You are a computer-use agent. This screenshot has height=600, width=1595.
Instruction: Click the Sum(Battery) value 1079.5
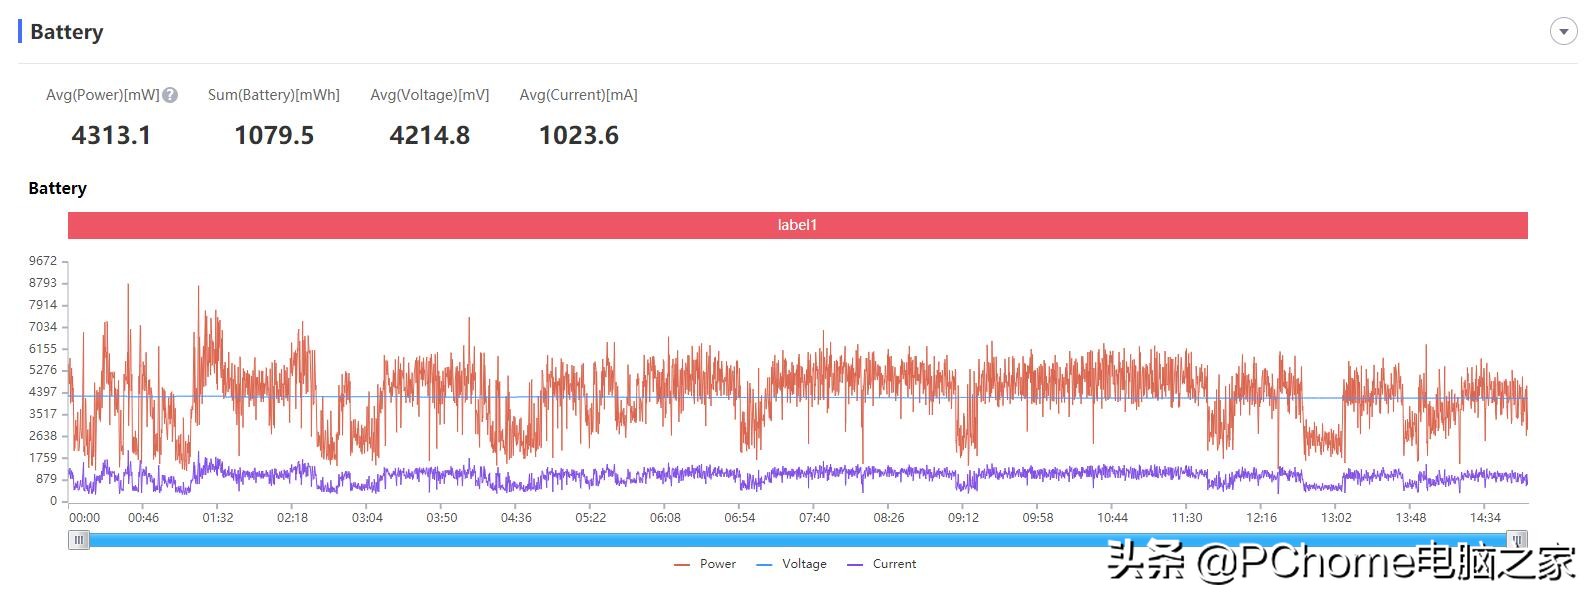pos(274,135)
